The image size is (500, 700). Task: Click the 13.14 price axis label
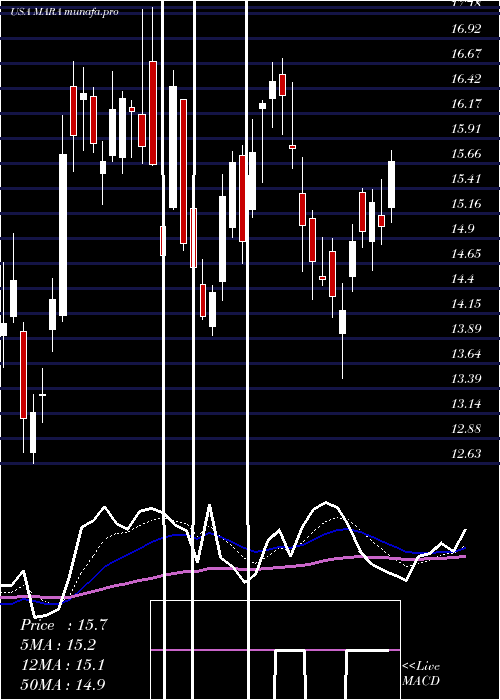[x=466, y=404]
